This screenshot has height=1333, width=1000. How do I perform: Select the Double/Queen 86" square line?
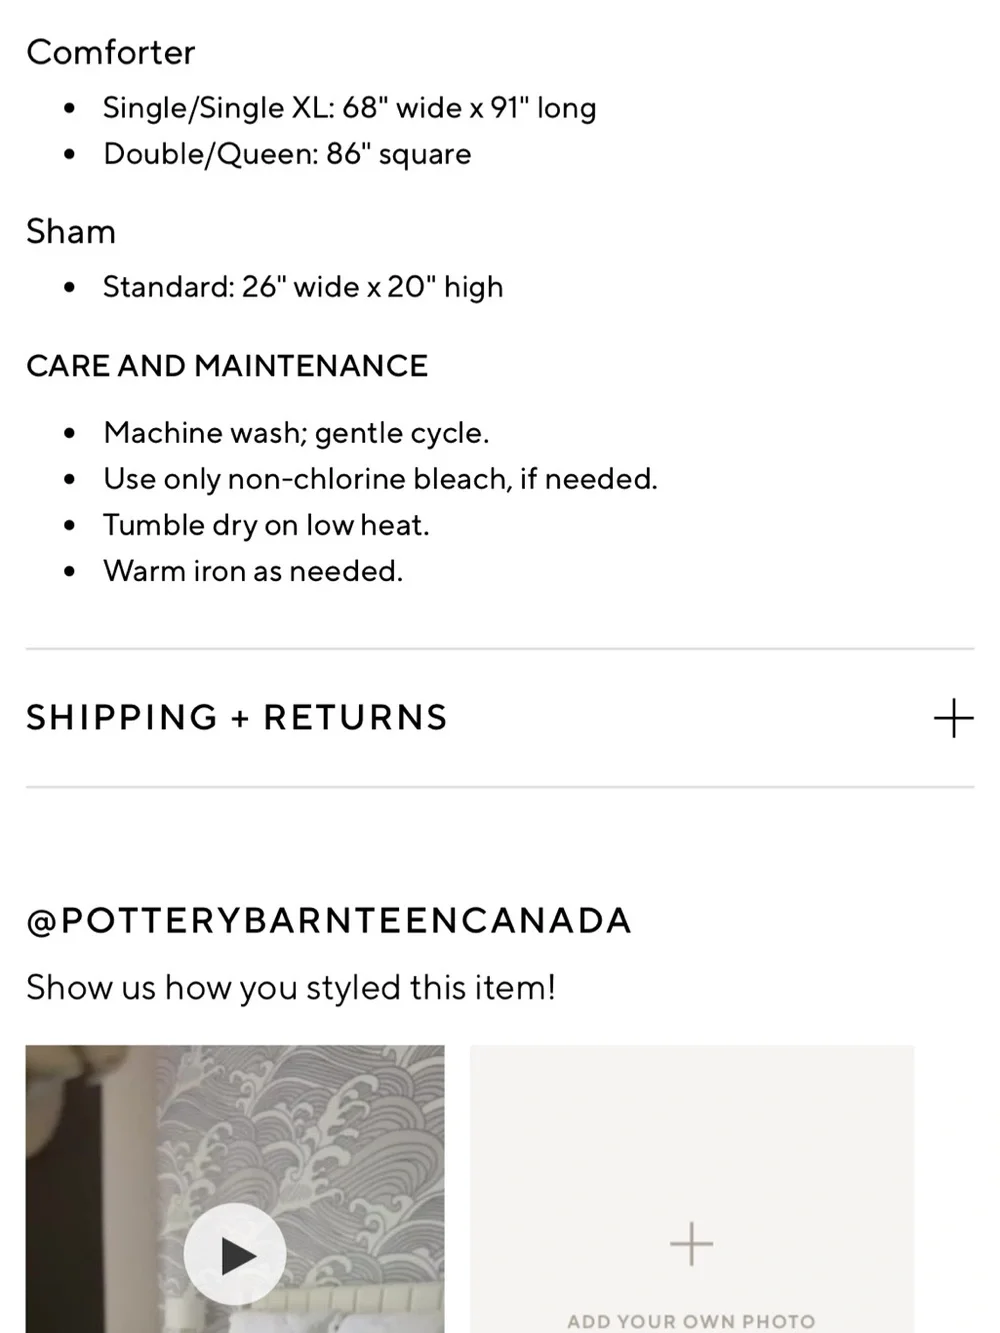(287, 154)
